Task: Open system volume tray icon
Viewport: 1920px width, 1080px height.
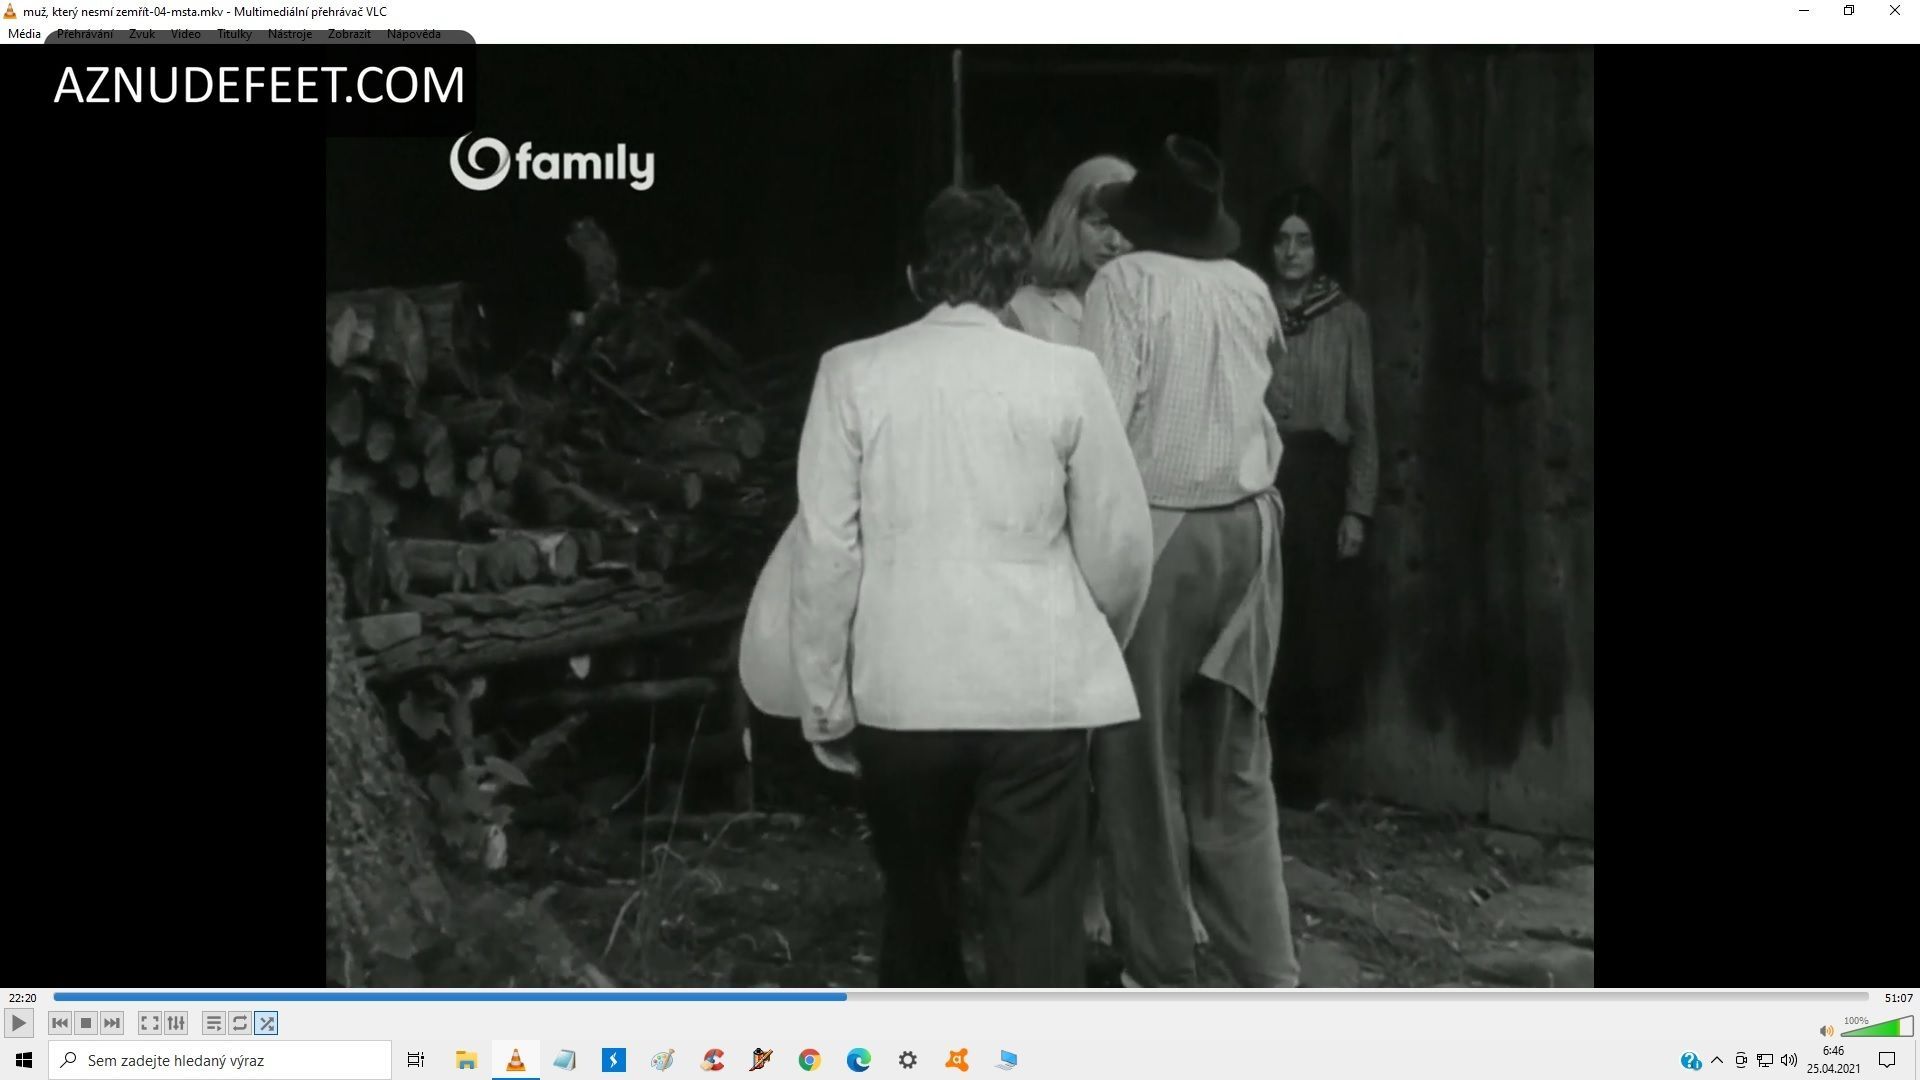Action: [1789, 1060]
